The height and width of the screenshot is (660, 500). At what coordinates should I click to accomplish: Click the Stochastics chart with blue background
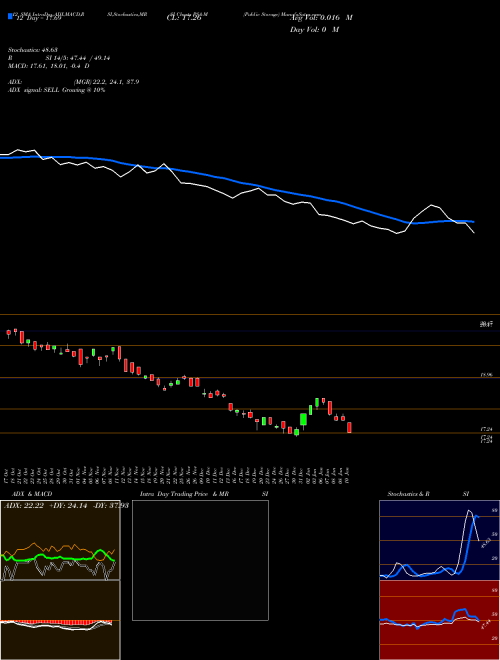439,540
